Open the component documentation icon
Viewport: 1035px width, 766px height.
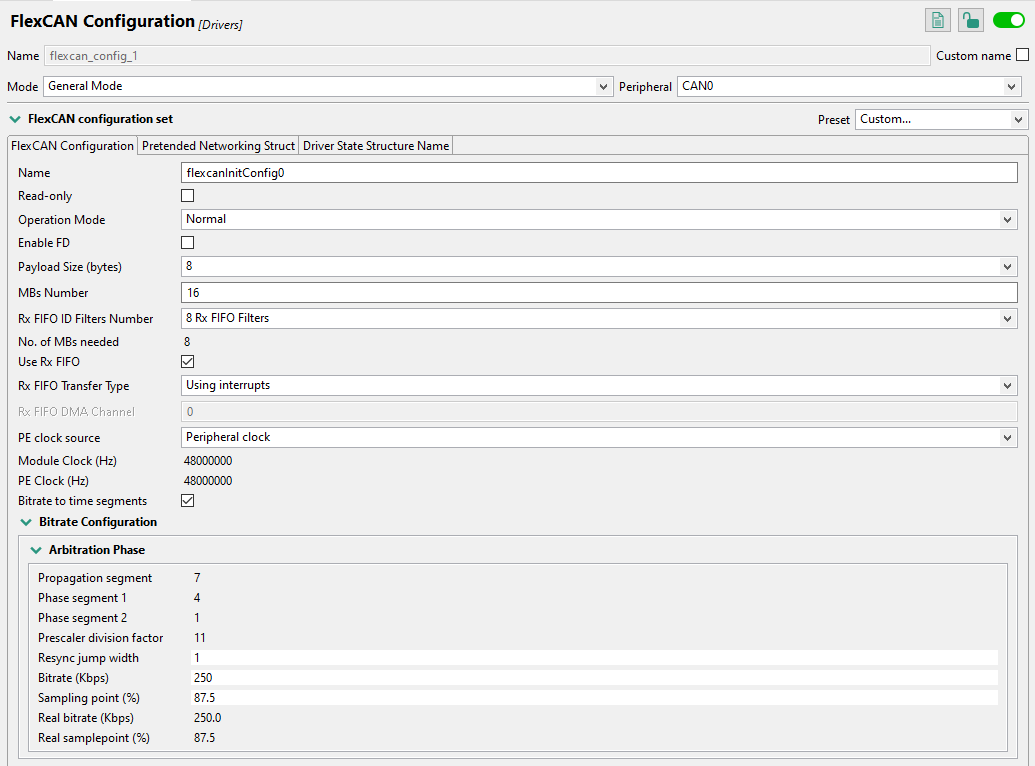click(x=938, y=20)
